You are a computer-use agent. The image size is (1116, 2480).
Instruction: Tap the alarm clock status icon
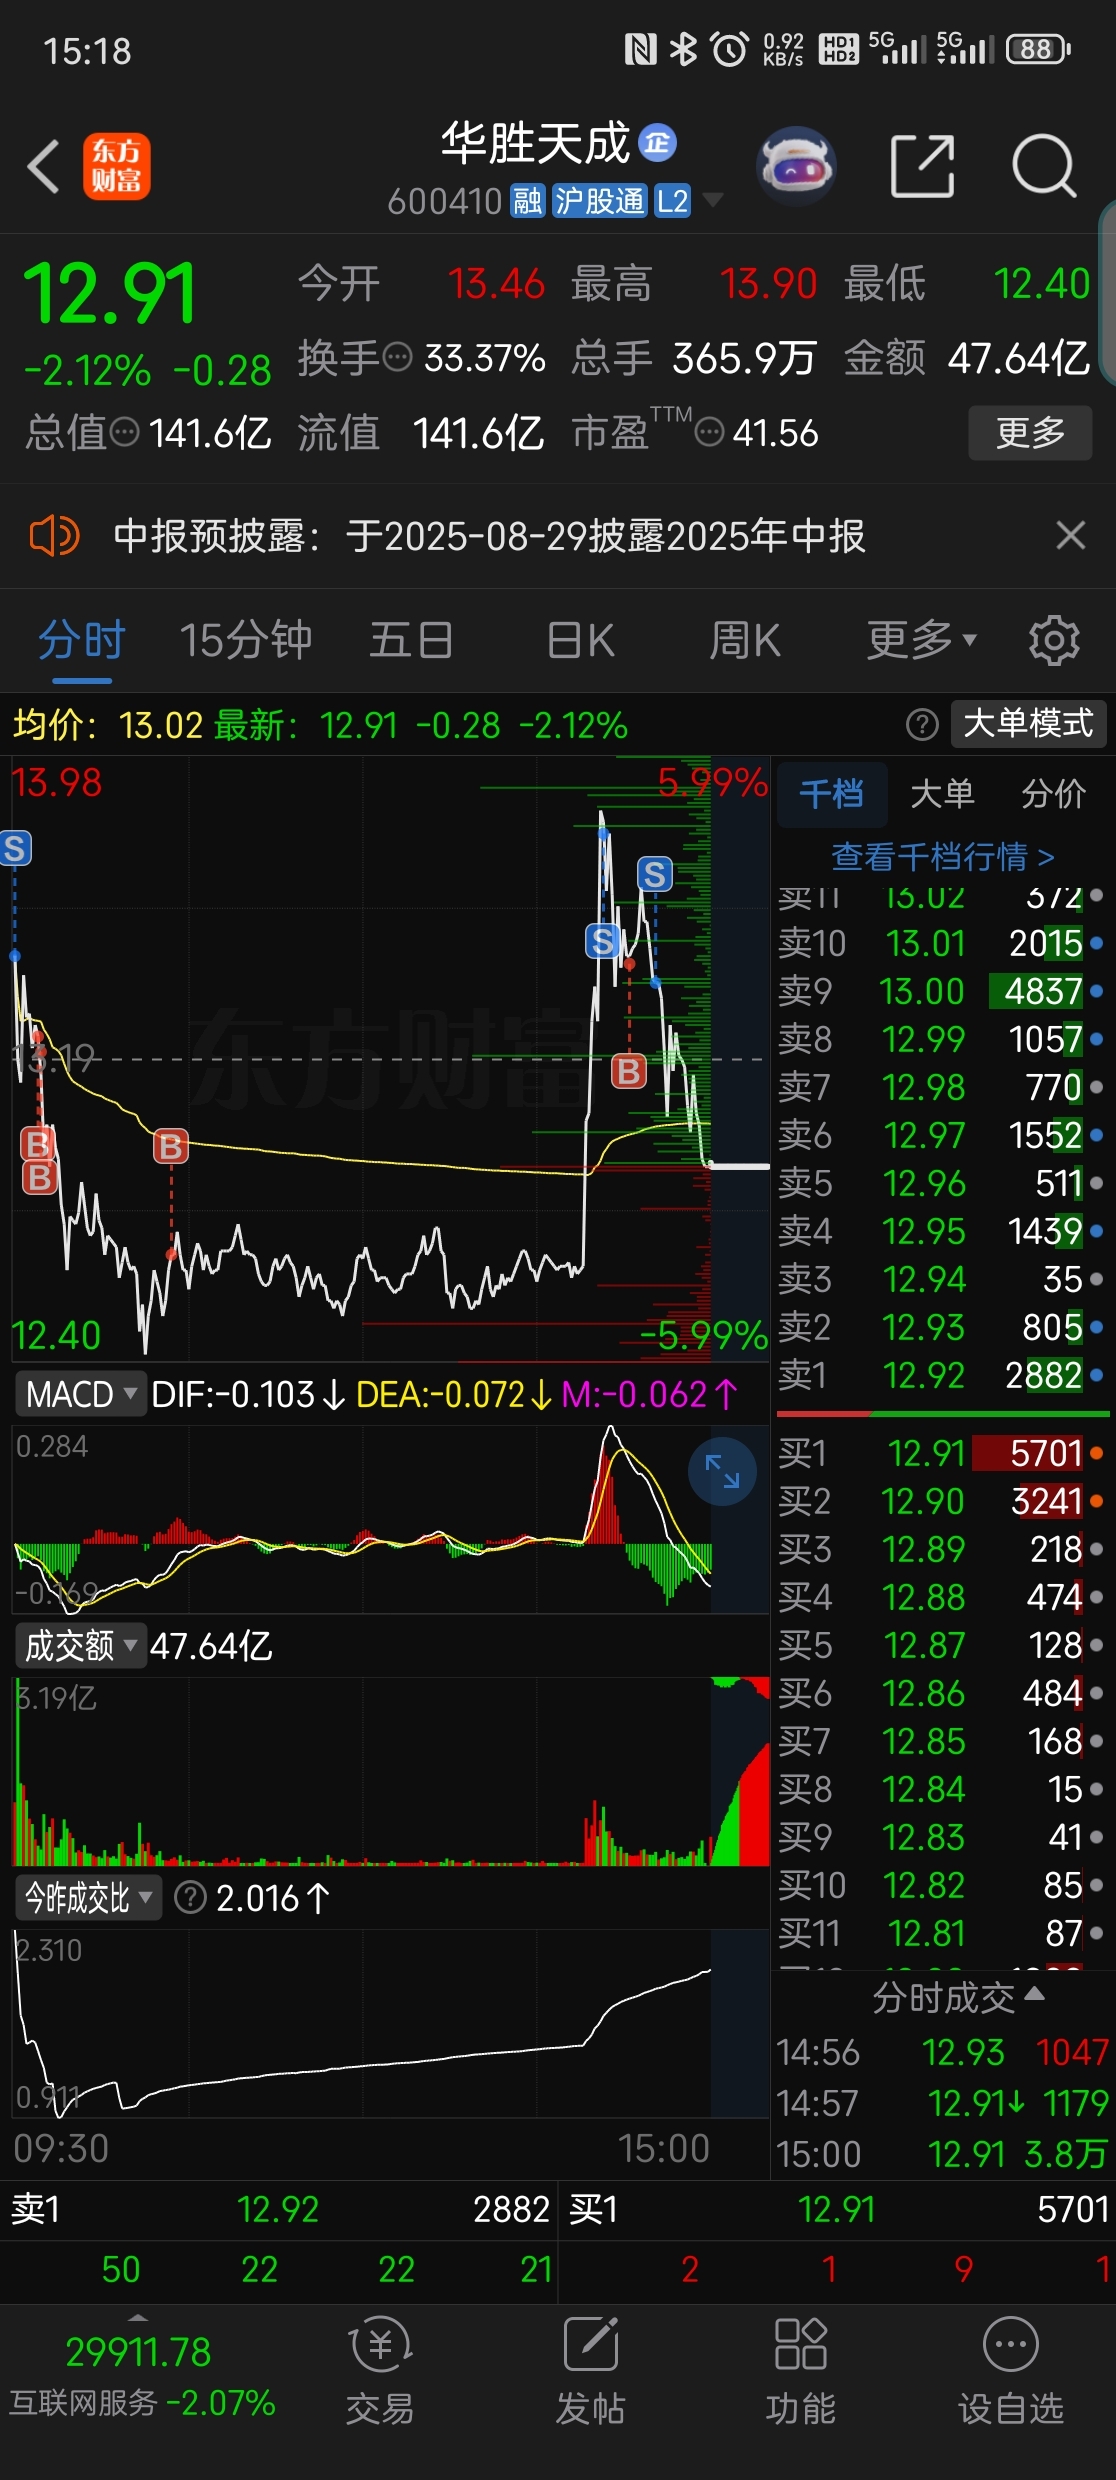pos(729,49)
